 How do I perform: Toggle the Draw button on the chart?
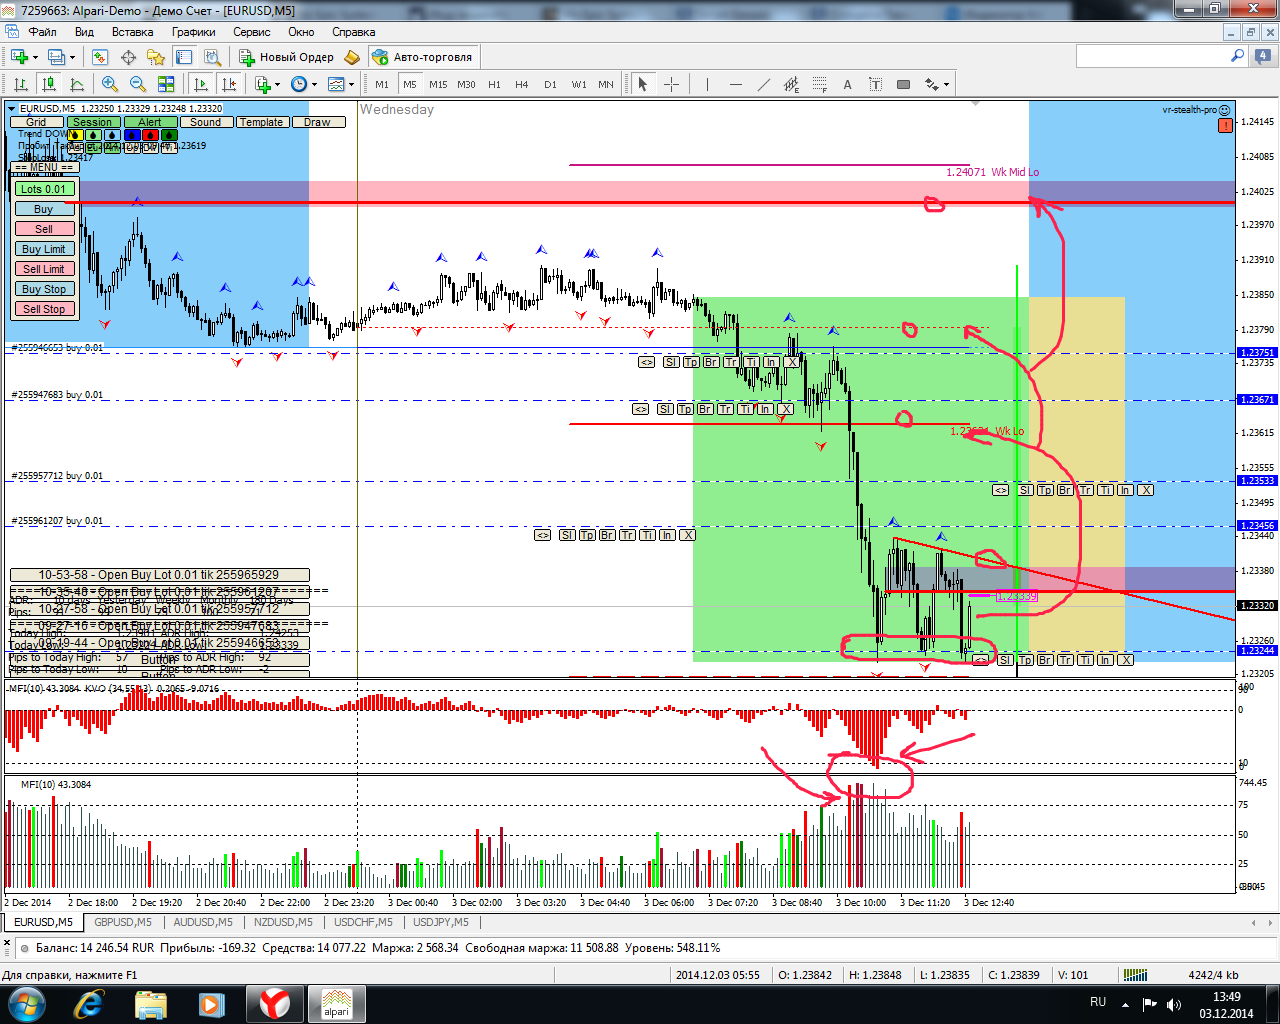(317, 122)
